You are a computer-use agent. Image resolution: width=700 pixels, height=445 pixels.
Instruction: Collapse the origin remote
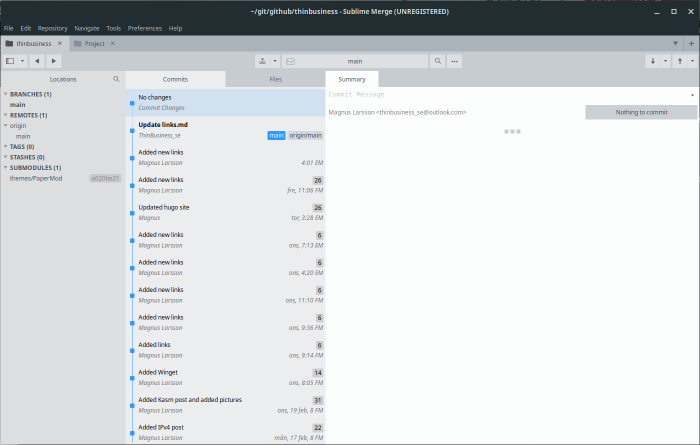(5, 125)
